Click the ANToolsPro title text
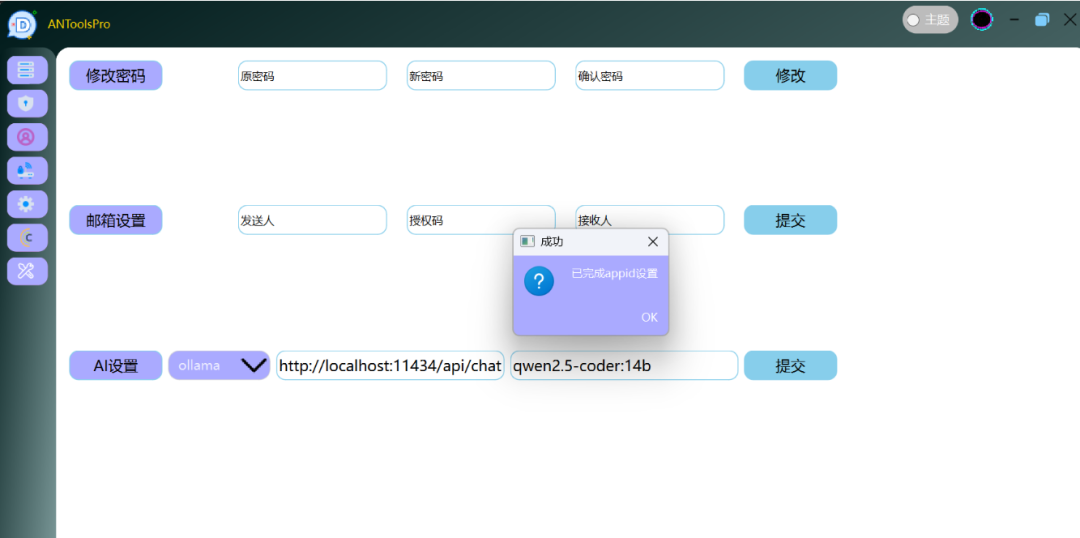The width and height of the screenshot is (1080, 538). click(x=79, y=24)
